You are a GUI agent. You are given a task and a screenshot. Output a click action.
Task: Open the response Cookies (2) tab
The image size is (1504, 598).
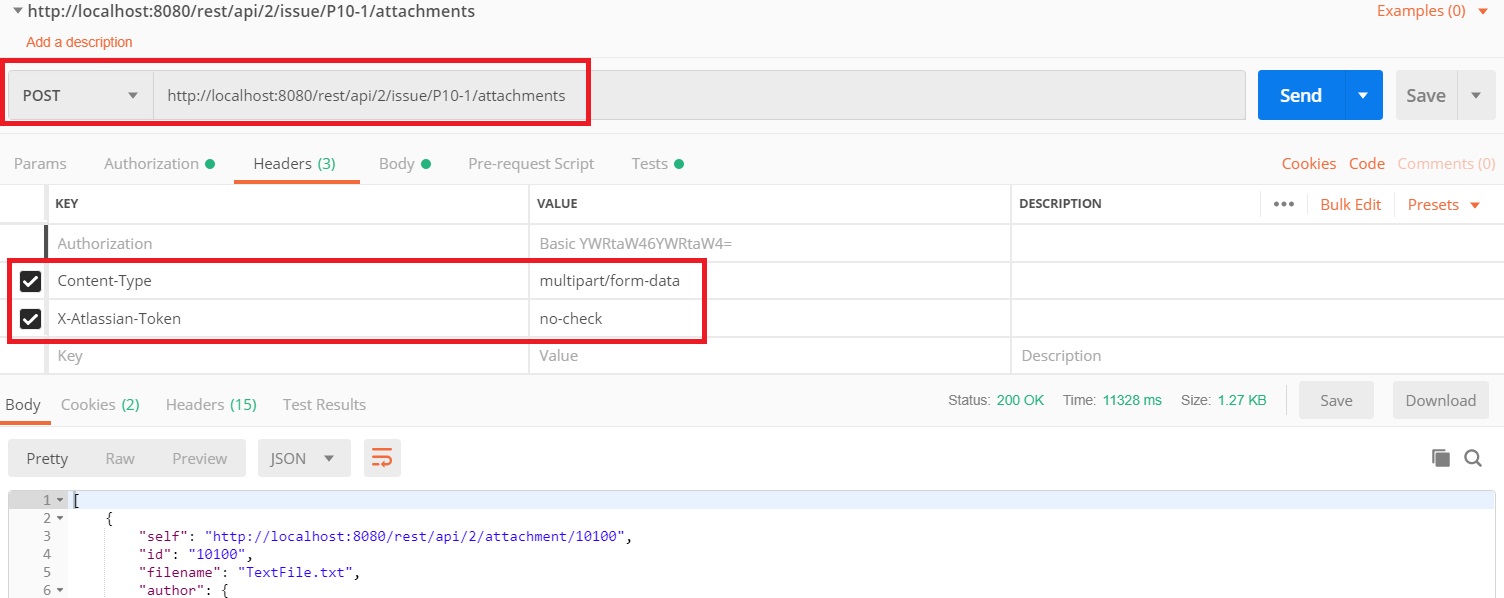point(100,404)
